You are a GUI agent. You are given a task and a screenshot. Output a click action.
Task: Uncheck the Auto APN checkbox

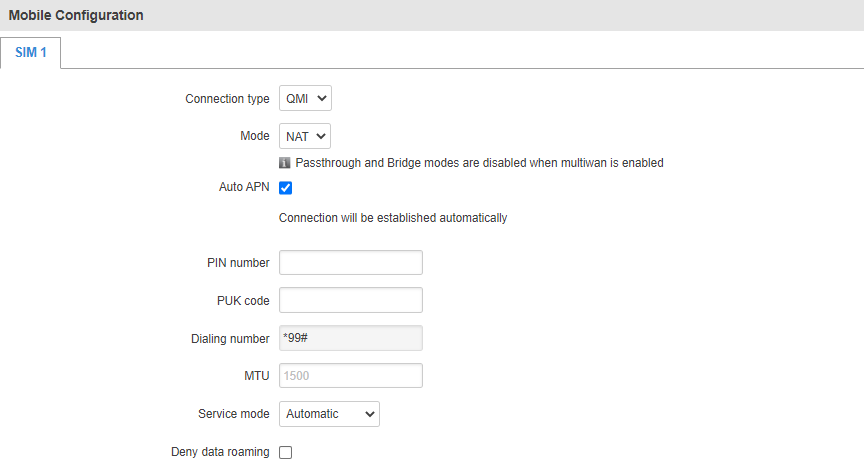coord(285,188)
